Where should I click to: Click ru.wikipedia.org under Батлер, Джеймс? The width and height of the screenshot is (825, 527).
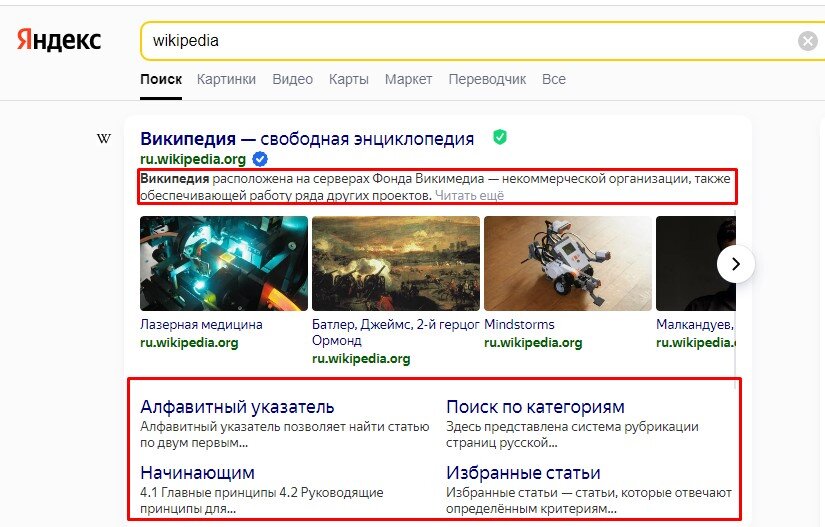coord(361,358)
